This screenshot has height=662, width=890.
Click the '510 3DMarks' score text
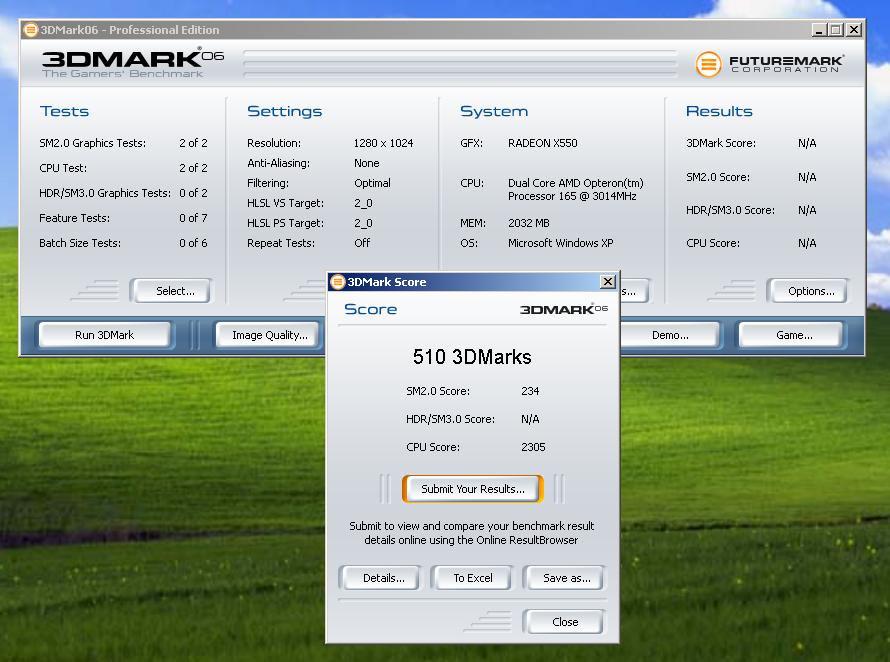pyautogui.click(x=472, y=357)
